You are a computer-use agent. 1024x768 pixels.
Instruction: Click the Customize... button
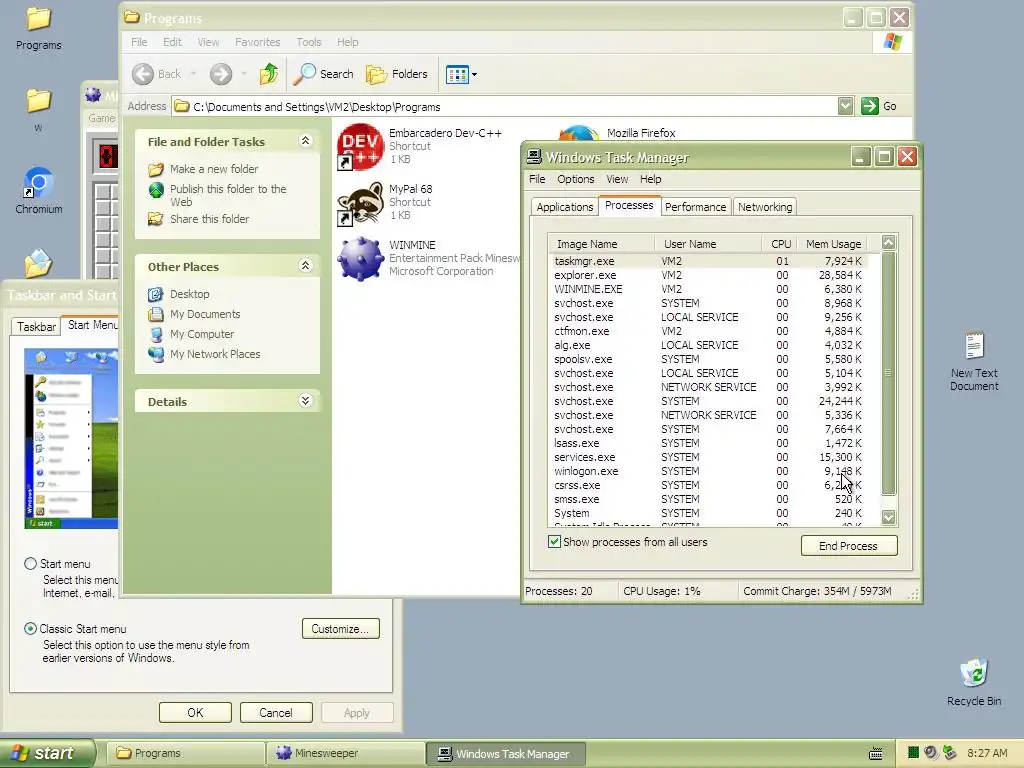coord(341,629)
